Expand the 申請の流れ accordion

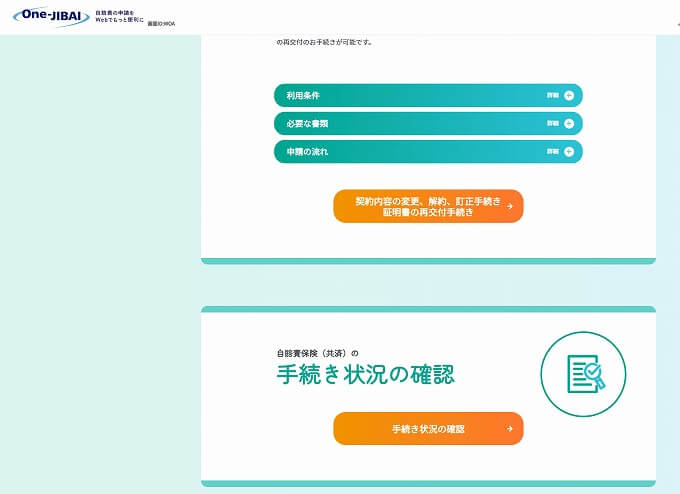coord(427,152)
